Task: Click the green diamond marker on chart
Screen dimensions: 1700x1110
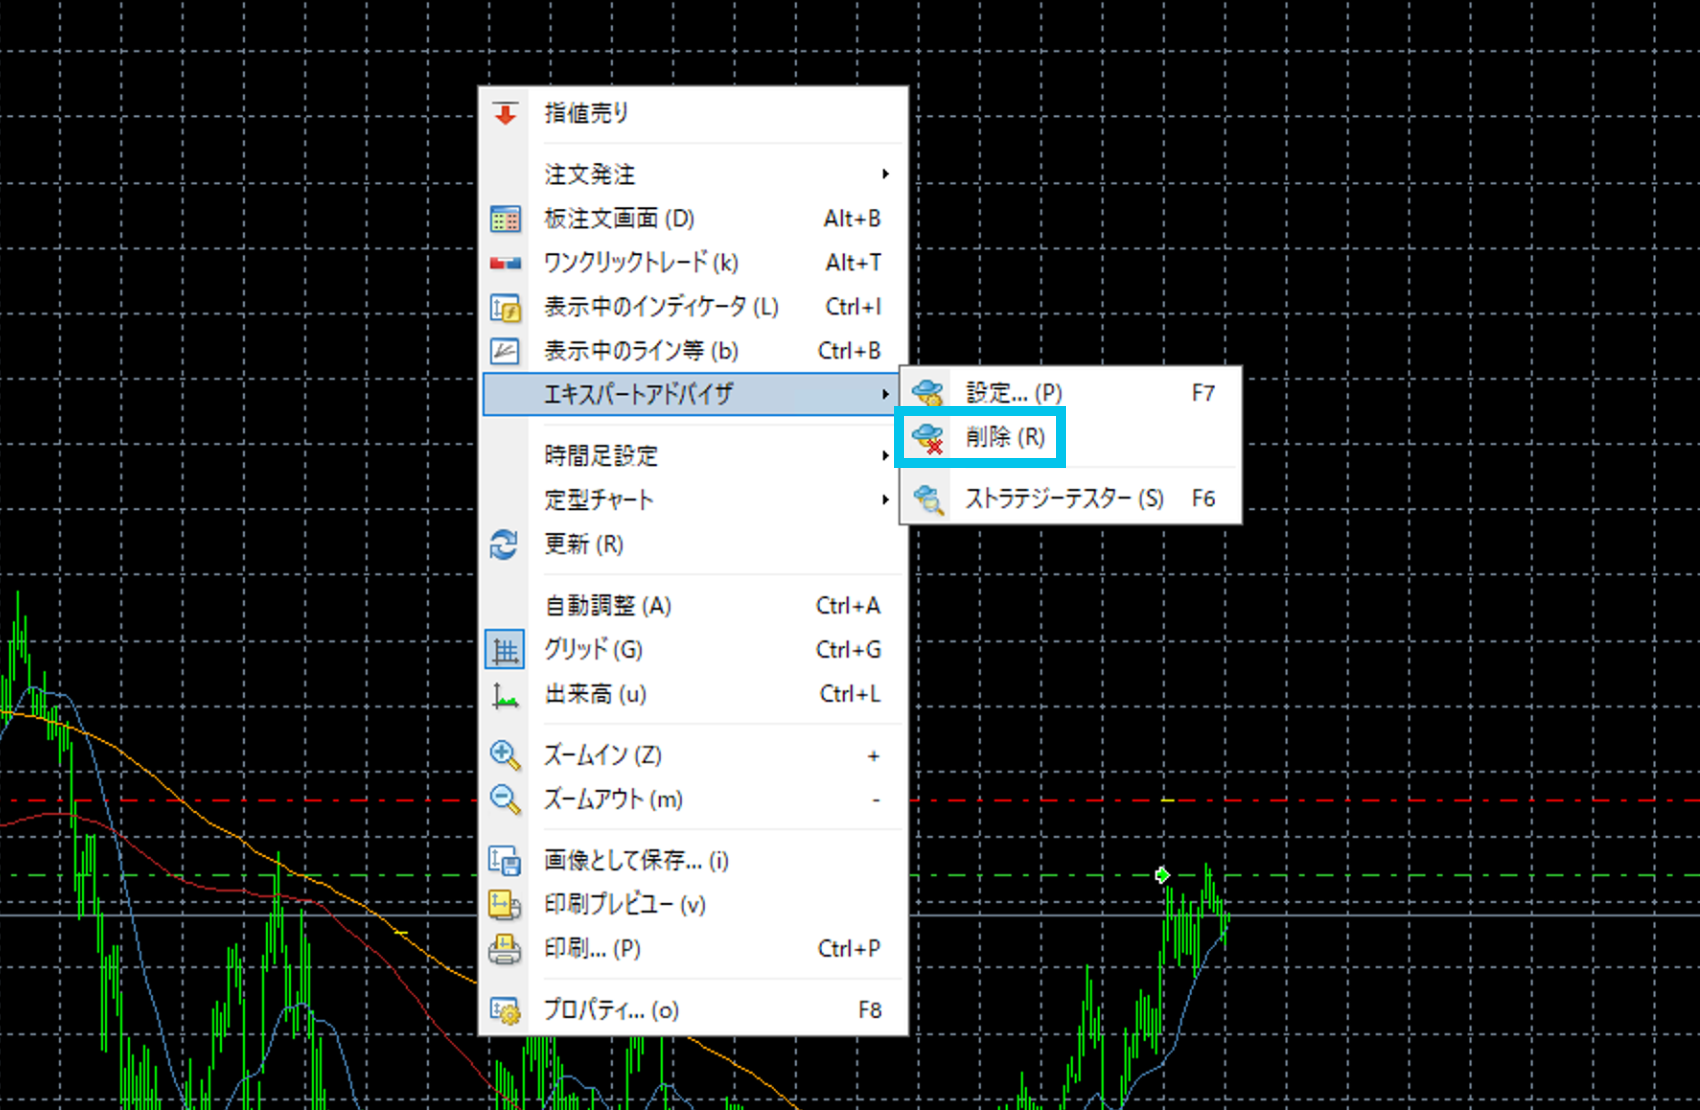Action: (x=1162, y=876)
